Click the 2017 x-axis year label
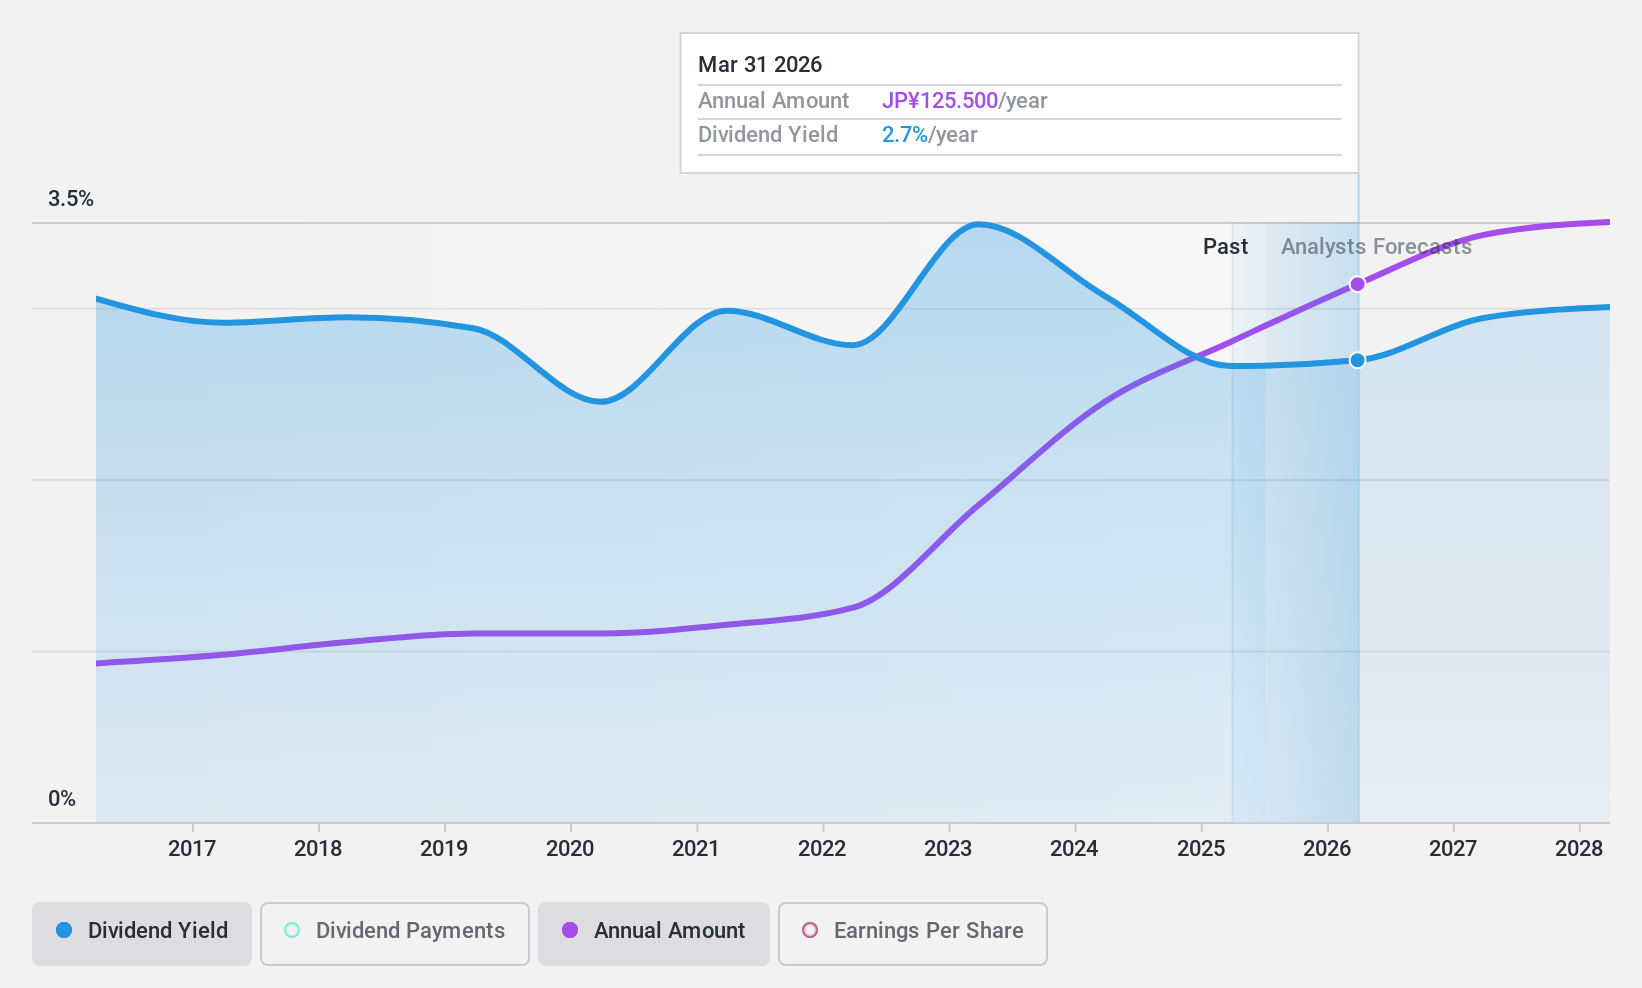This screenshot has width=1642, height=988. (192, 849)
